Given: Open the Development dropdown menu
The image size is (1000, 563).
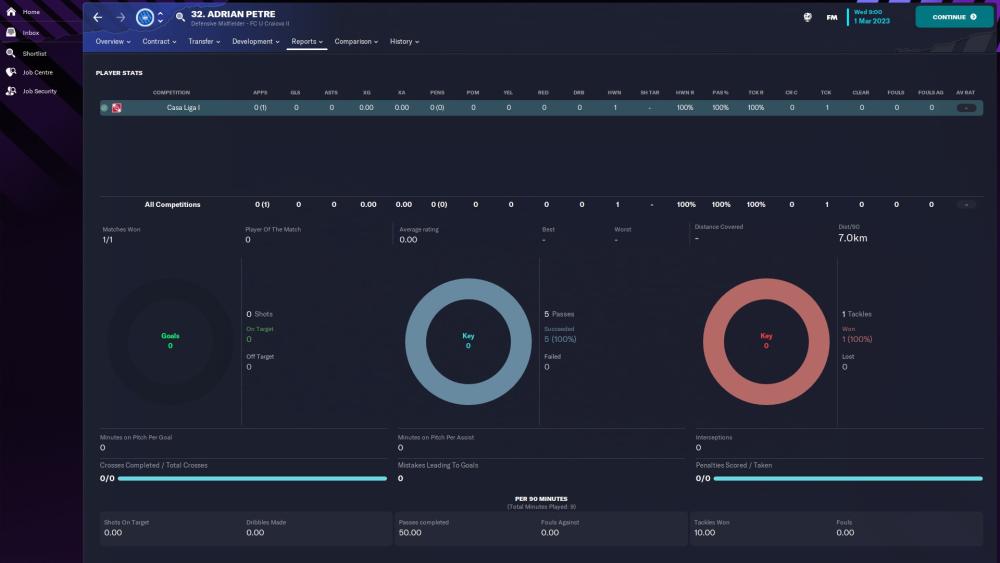Looking at the screenshot, I should click(x=256, y=42).
